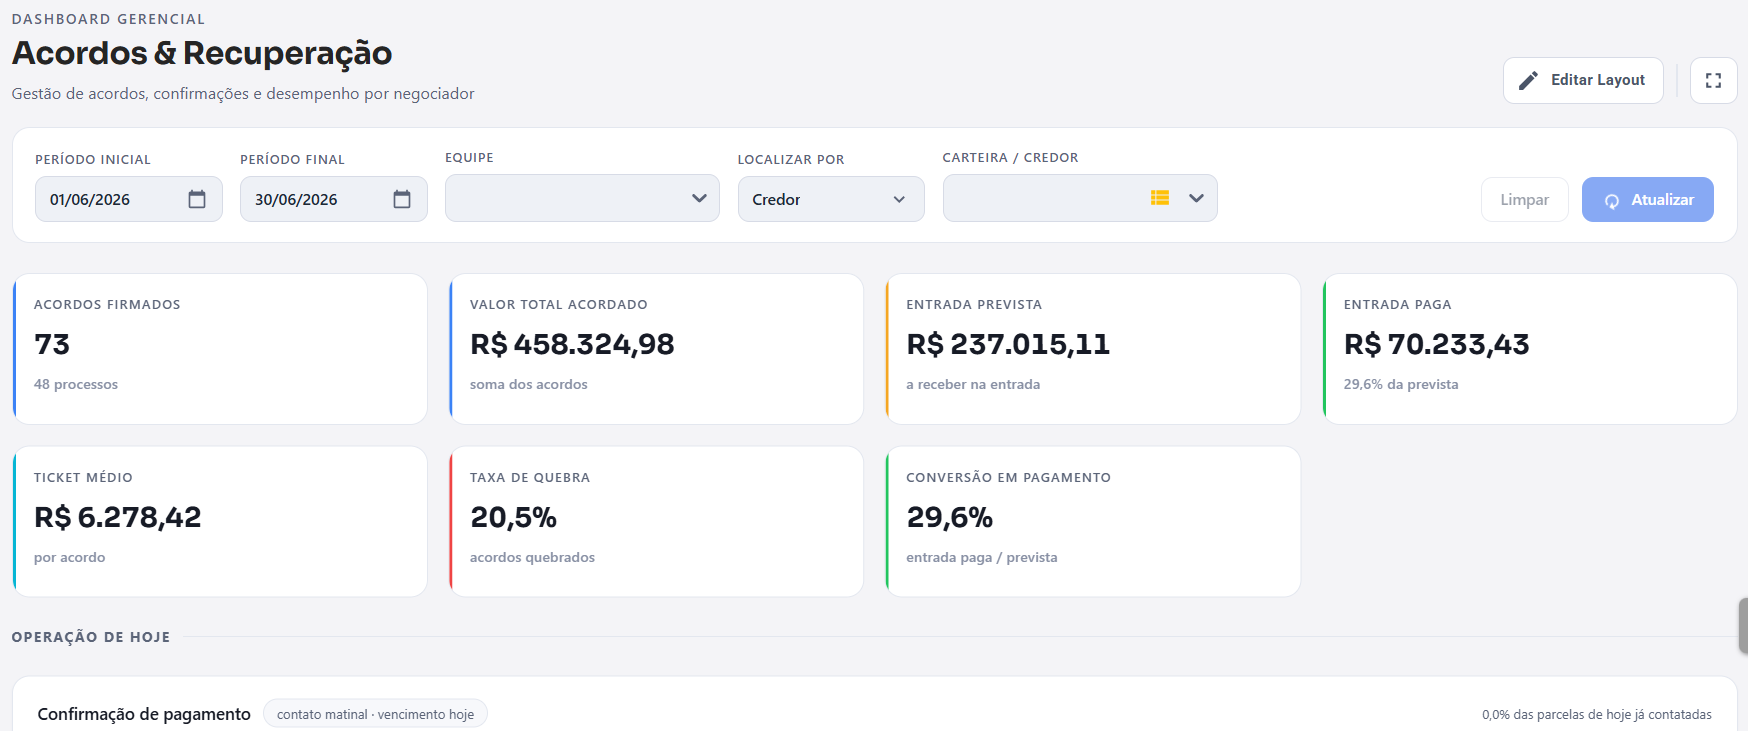The image size is (1748, 731).
Task: Click the pencil icon on Editar Layout
Action: pyautogui.click(x=1528, y=80)
